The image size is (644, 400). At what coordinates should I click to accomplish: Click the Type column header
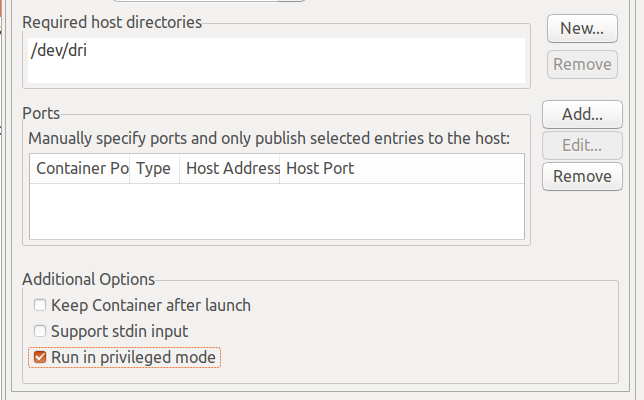[153, 169]
